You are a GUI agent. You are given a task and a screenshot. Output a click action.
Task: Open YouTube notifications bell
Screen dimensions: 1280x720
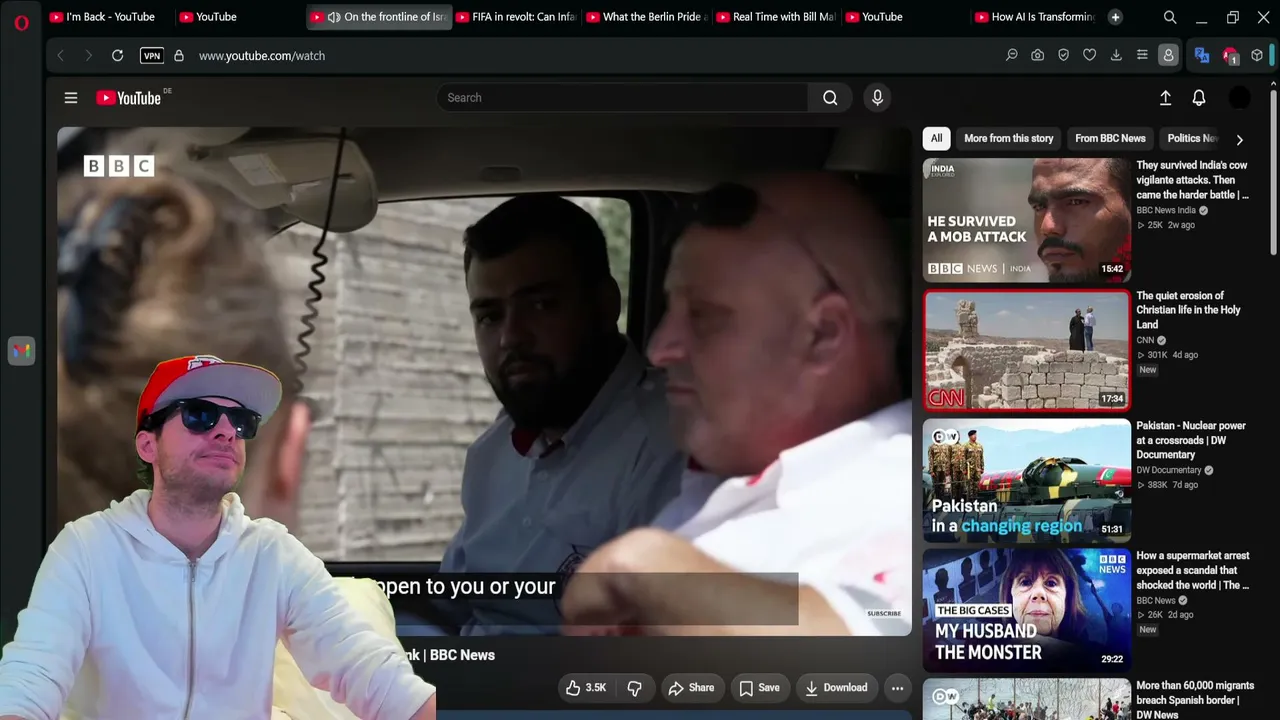1199,98
